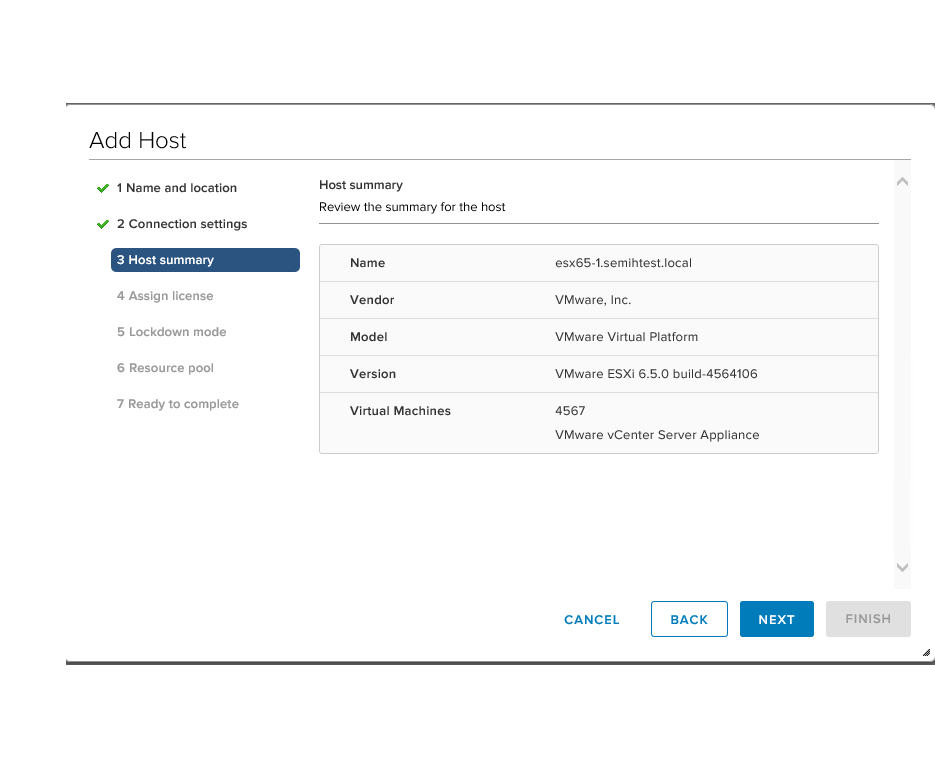Click the ESXi 6.5.0 build version value
The width and height of the screenshot is (935, 765).
pos(655,374)
